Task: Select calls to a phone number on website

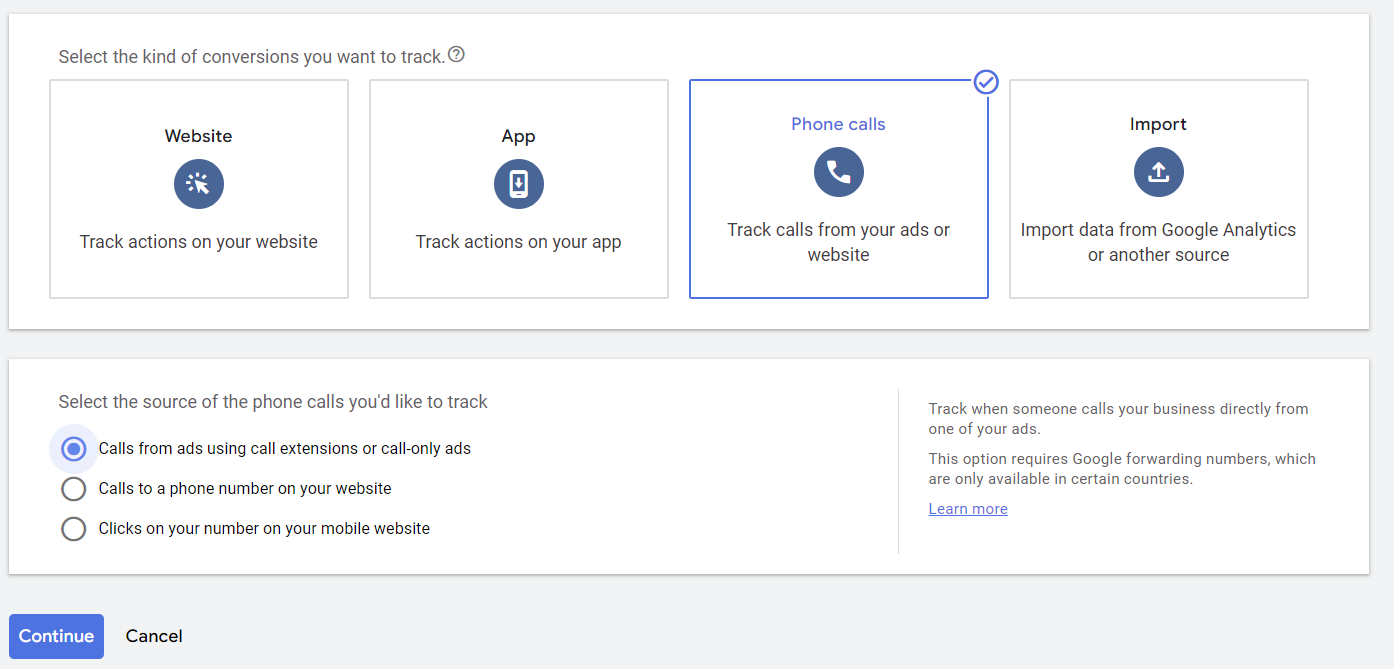Action: (x=74, y=489)
